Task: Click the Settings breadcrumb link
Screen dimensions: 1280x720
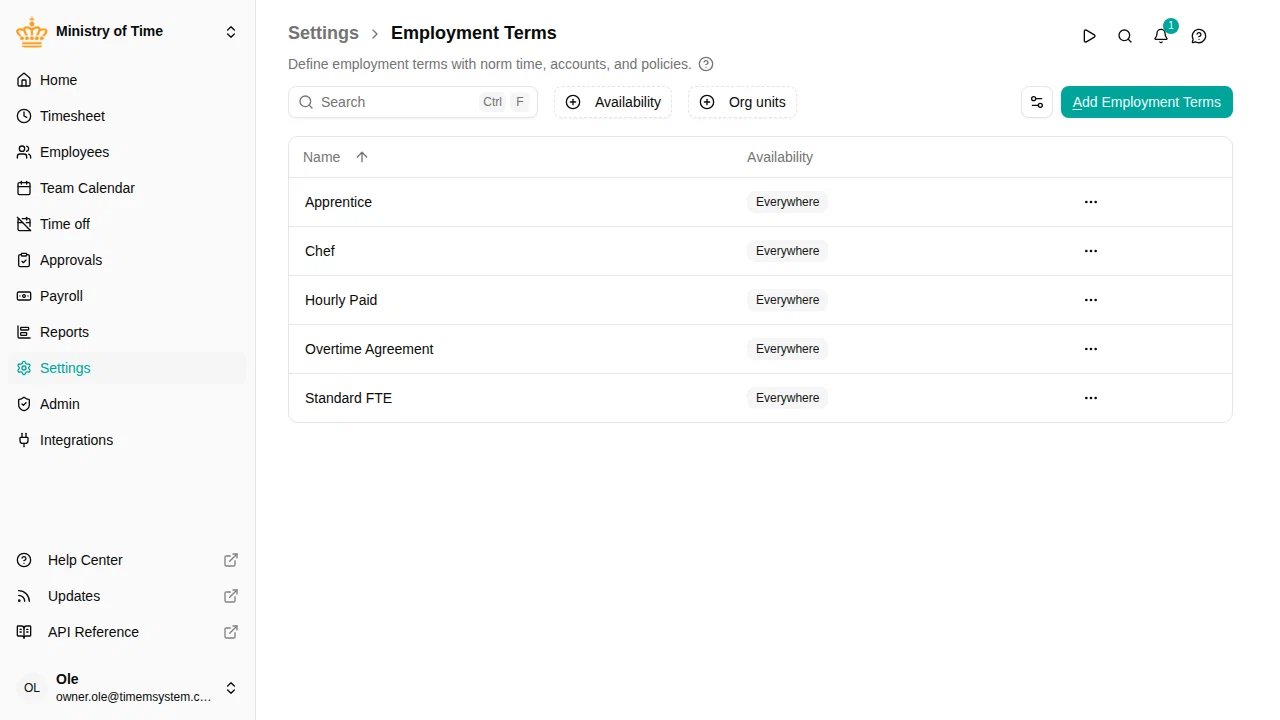Action: point(323,33)
